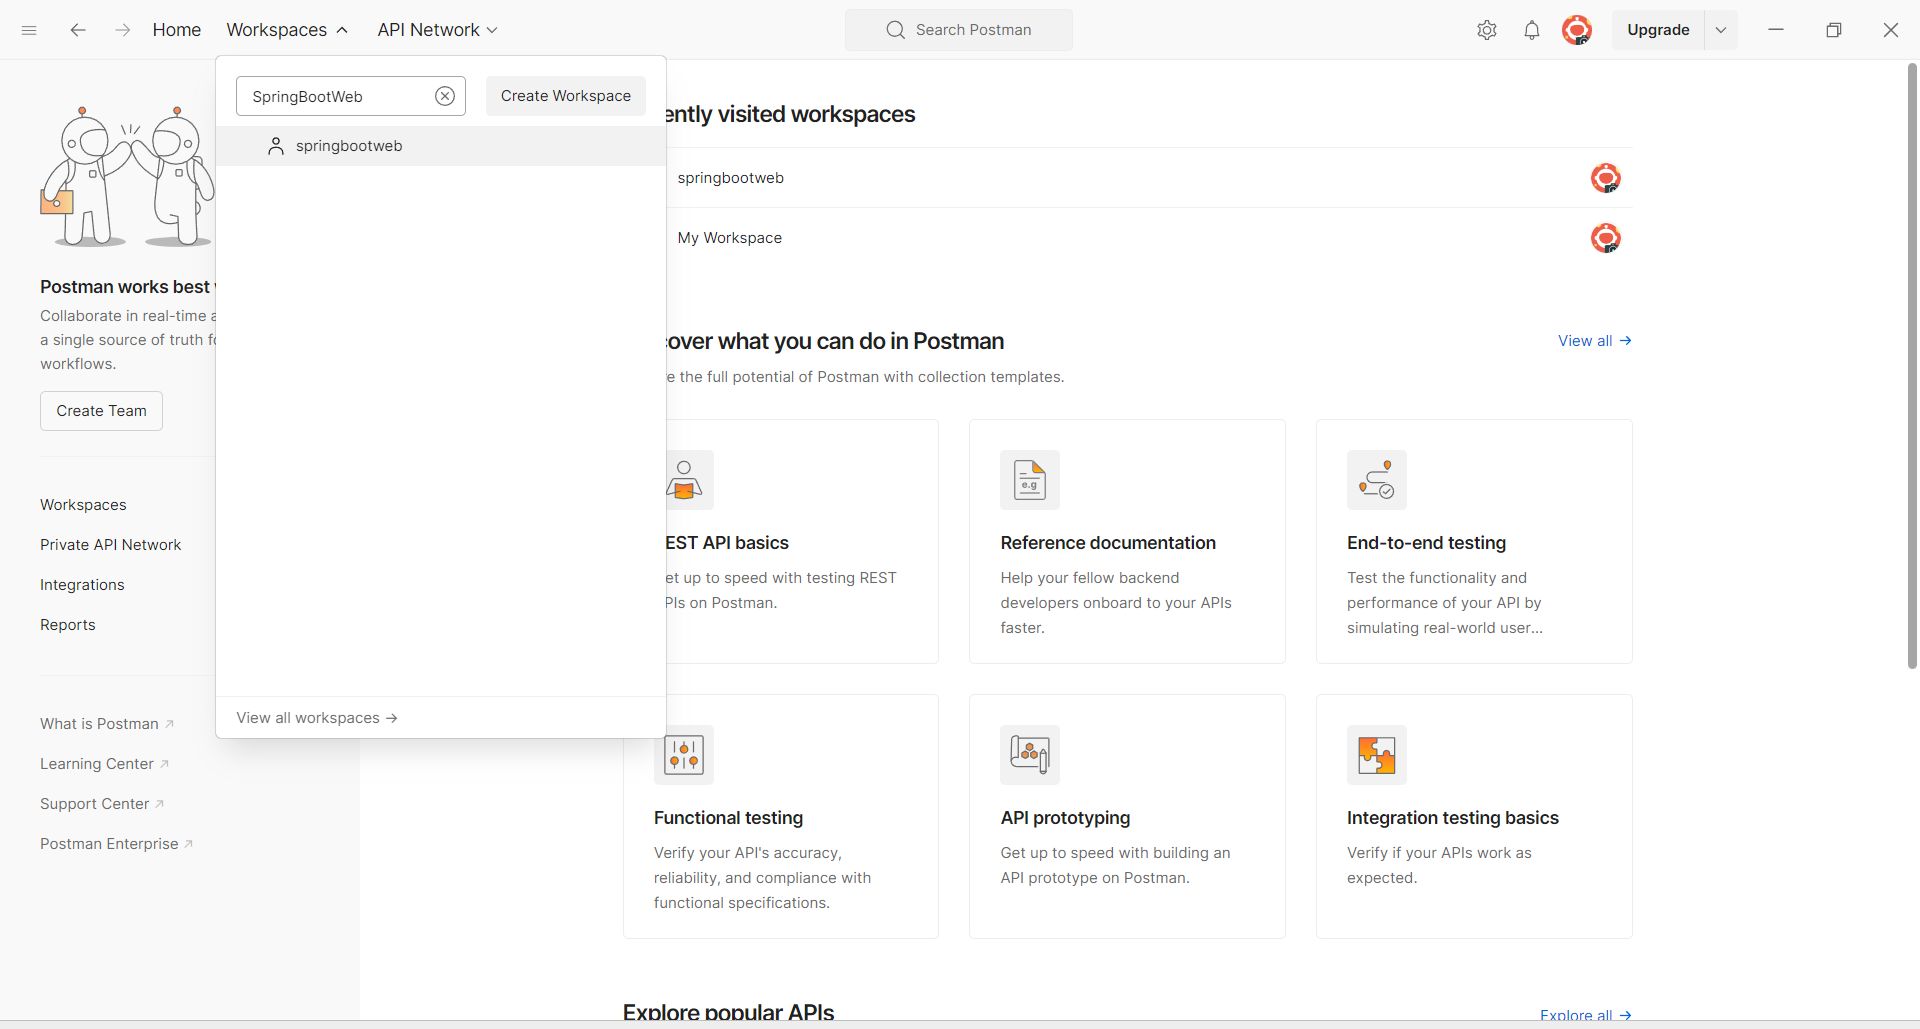This screenshot has width=1920, height=1029.
Task: Open Integration testing basics card title
Action: (1452, 818)
